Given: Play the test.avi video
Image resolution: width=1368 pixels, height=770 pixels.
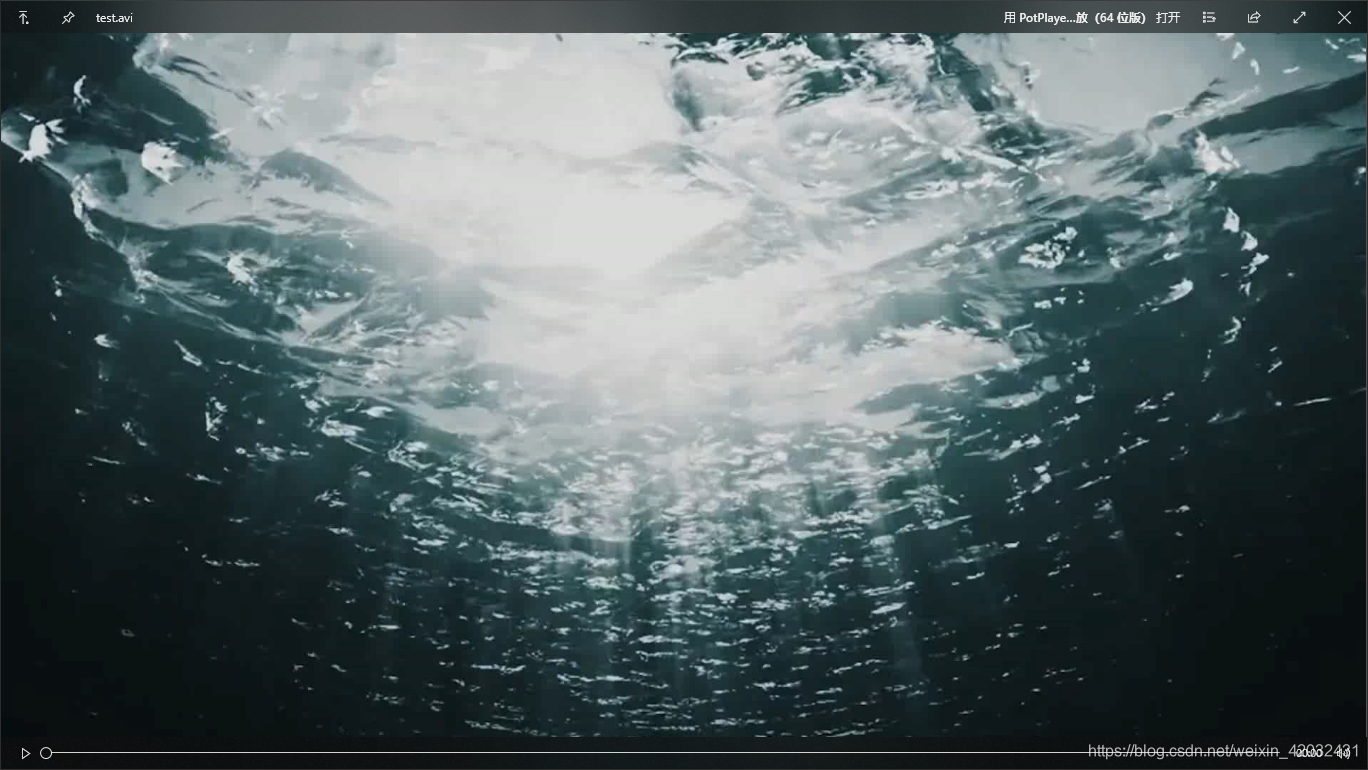Looking at the screenshot, I should [x=26, y=753].
